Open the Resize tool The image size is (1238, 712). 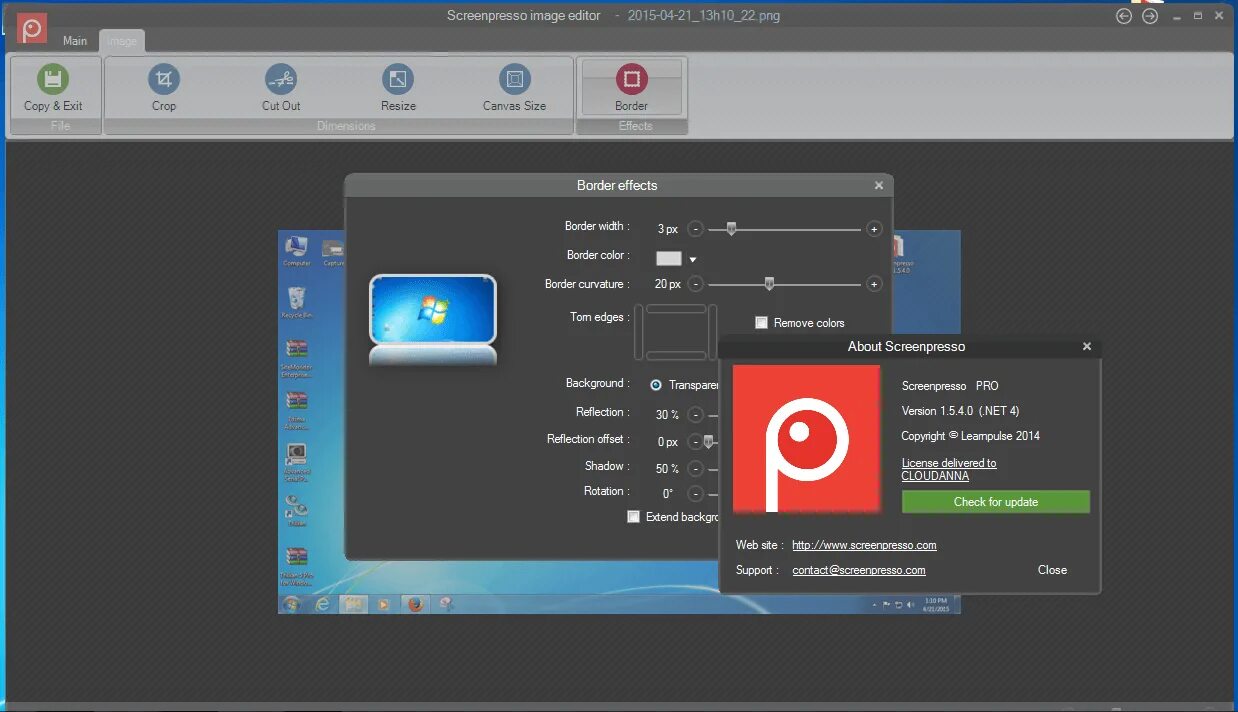coord(398,79)
